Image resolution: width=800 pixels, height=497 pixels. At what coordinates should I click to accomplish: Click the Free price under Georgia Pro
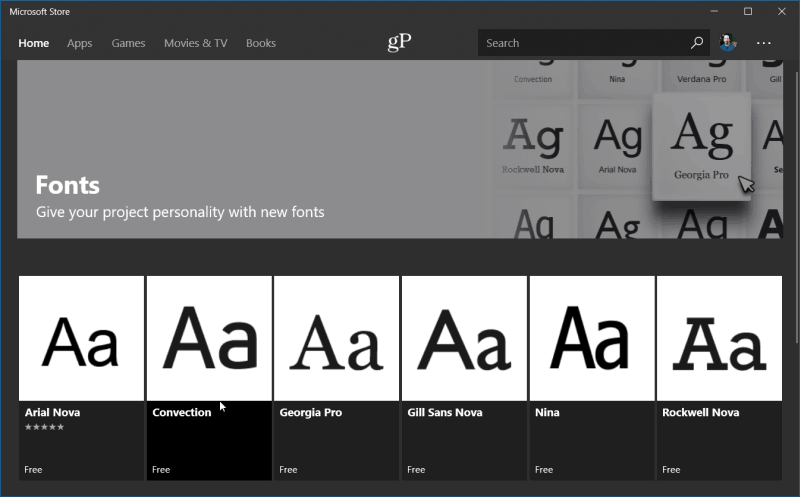click(x=288, y=469)
